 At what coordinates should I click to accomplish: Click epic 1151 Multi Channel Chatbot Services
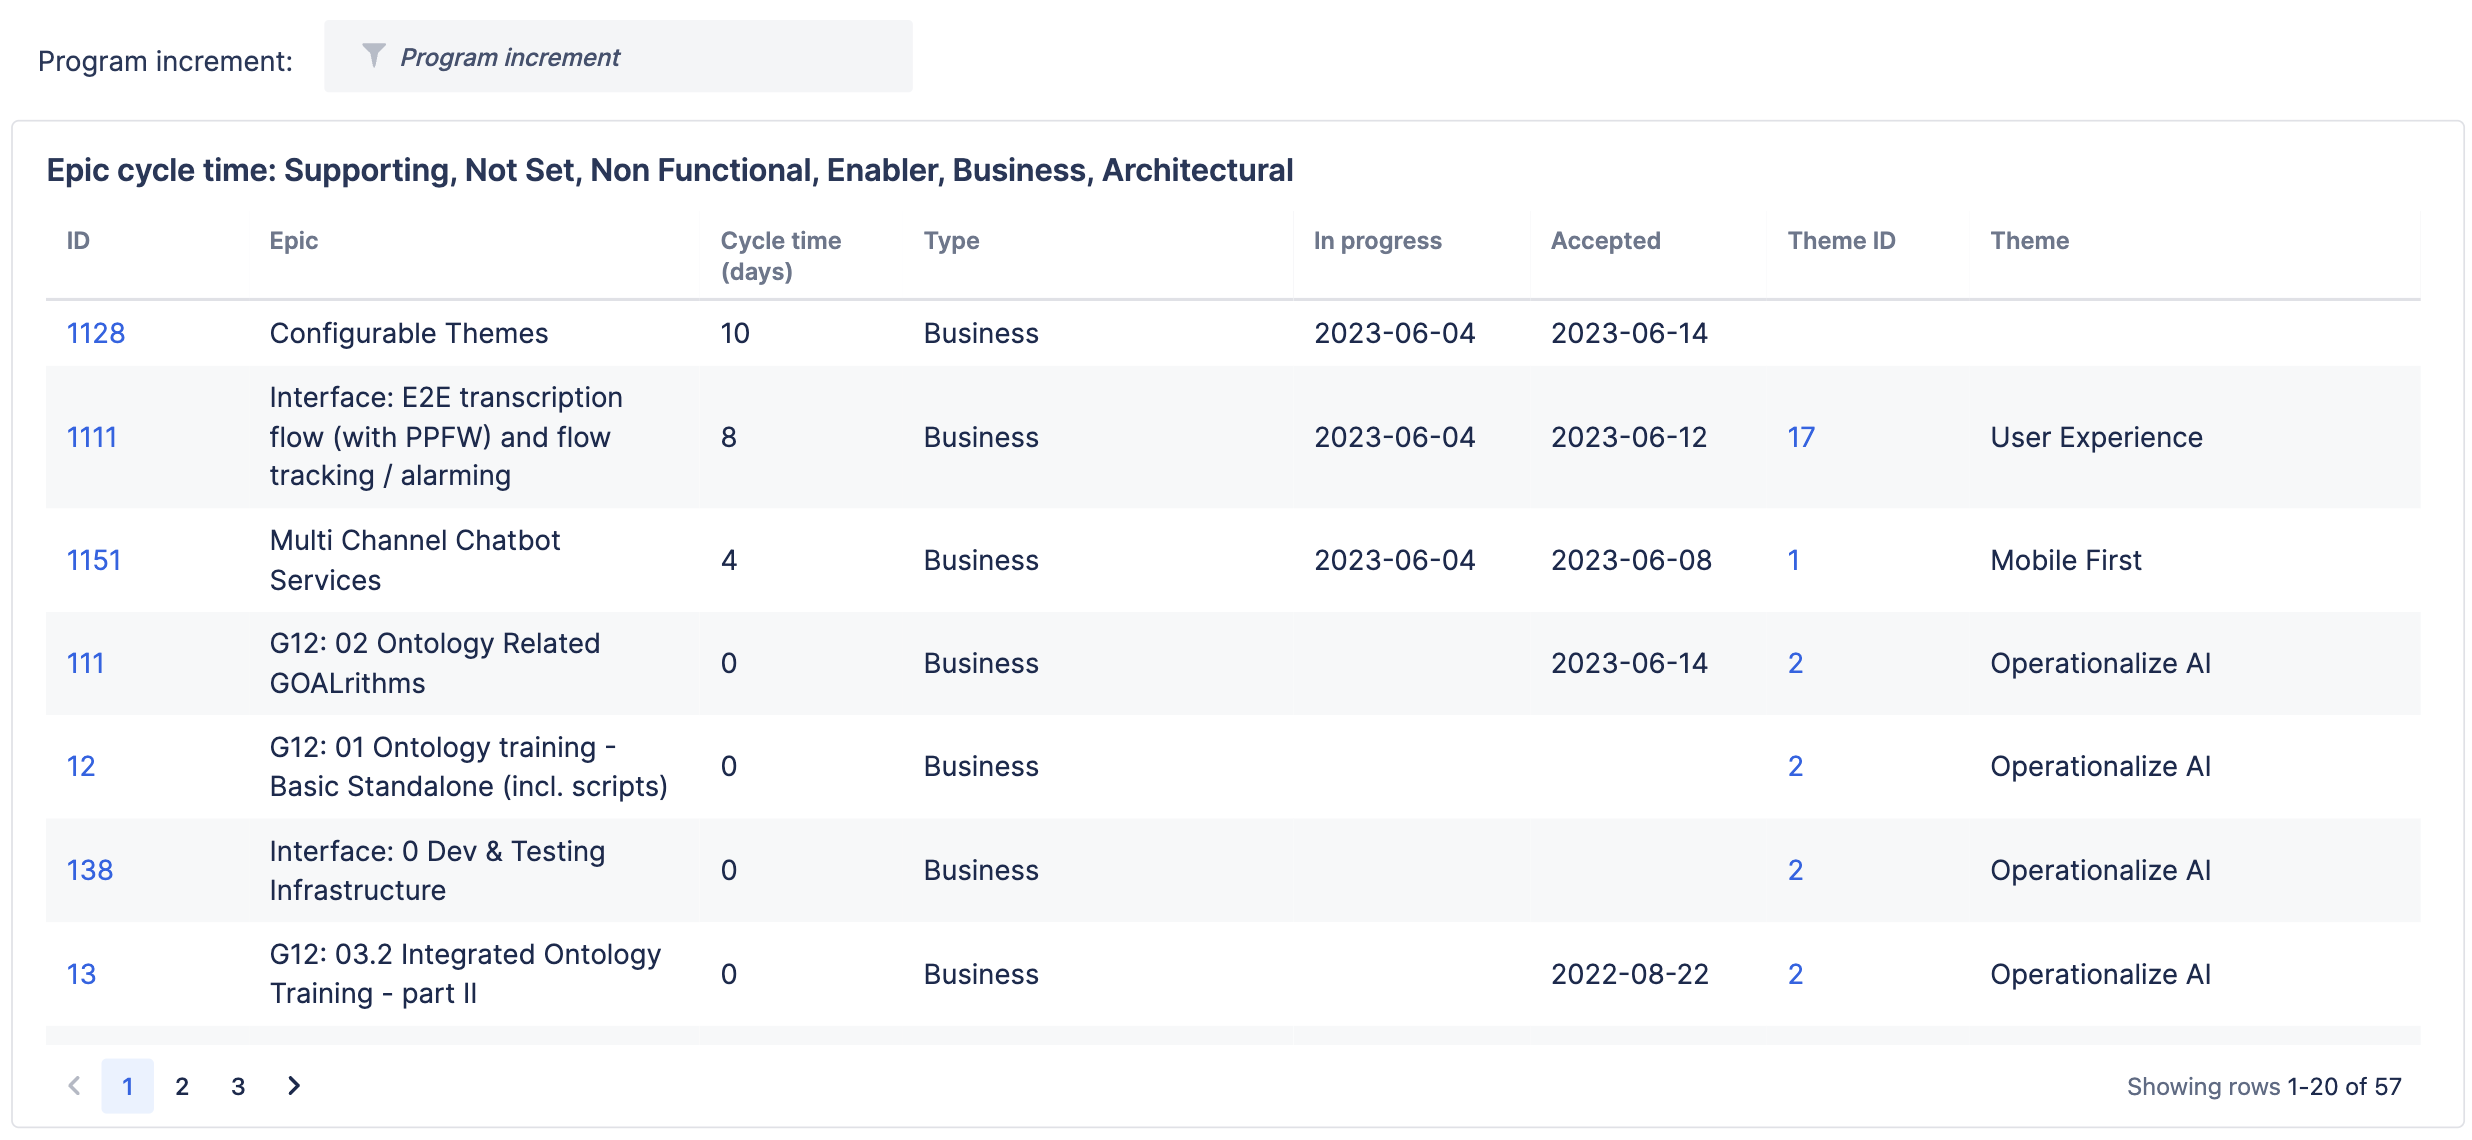96,558
